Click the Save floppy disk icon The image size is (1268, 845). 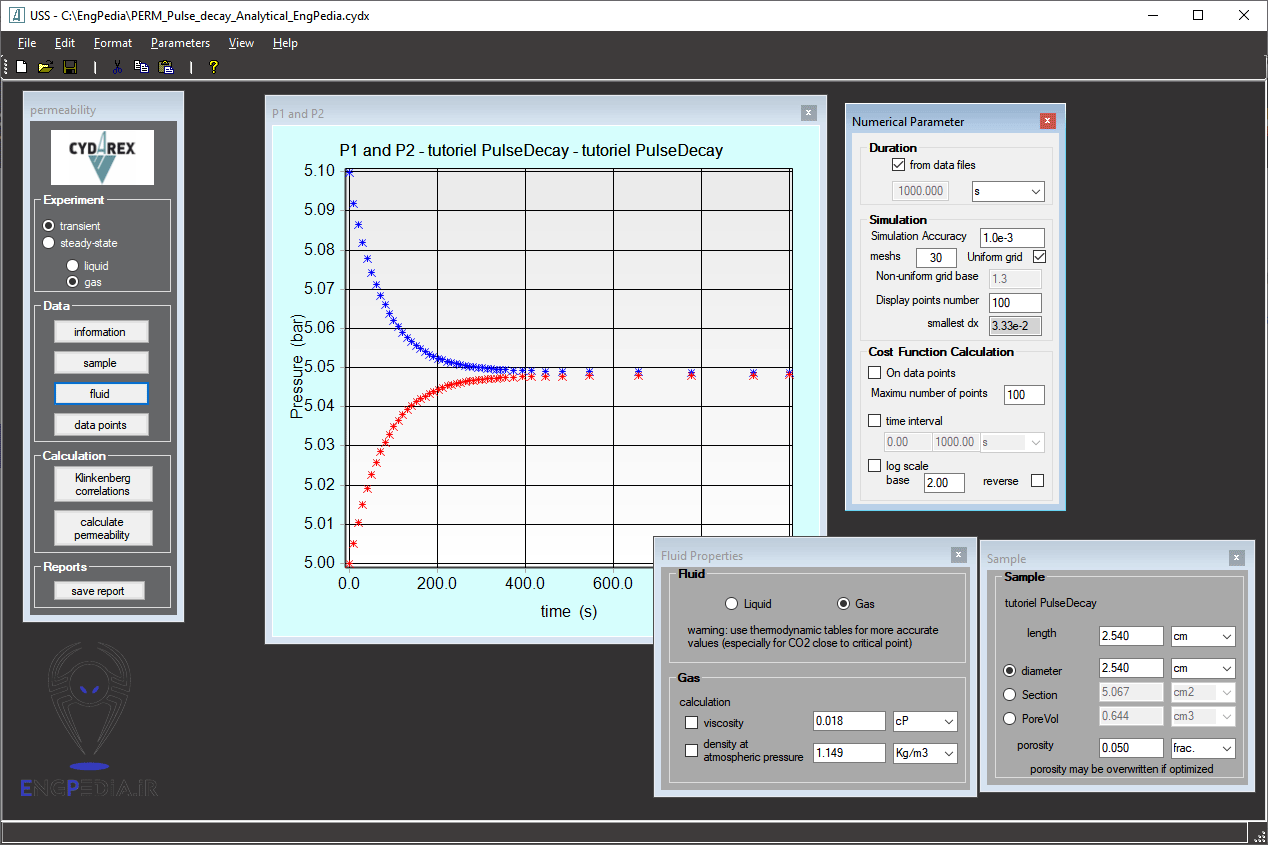(70, 67)
